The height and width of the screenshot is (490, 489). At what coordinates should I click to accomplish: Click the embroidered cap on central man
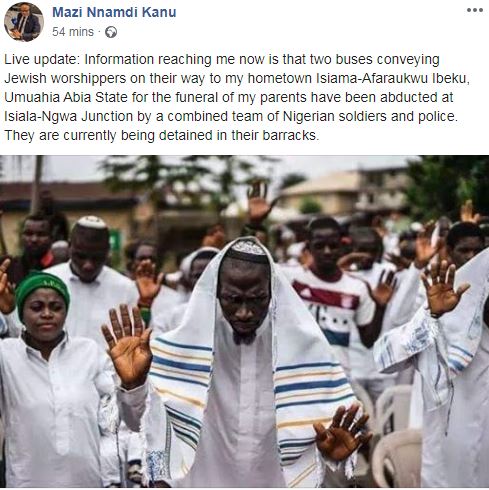[248, 250]
